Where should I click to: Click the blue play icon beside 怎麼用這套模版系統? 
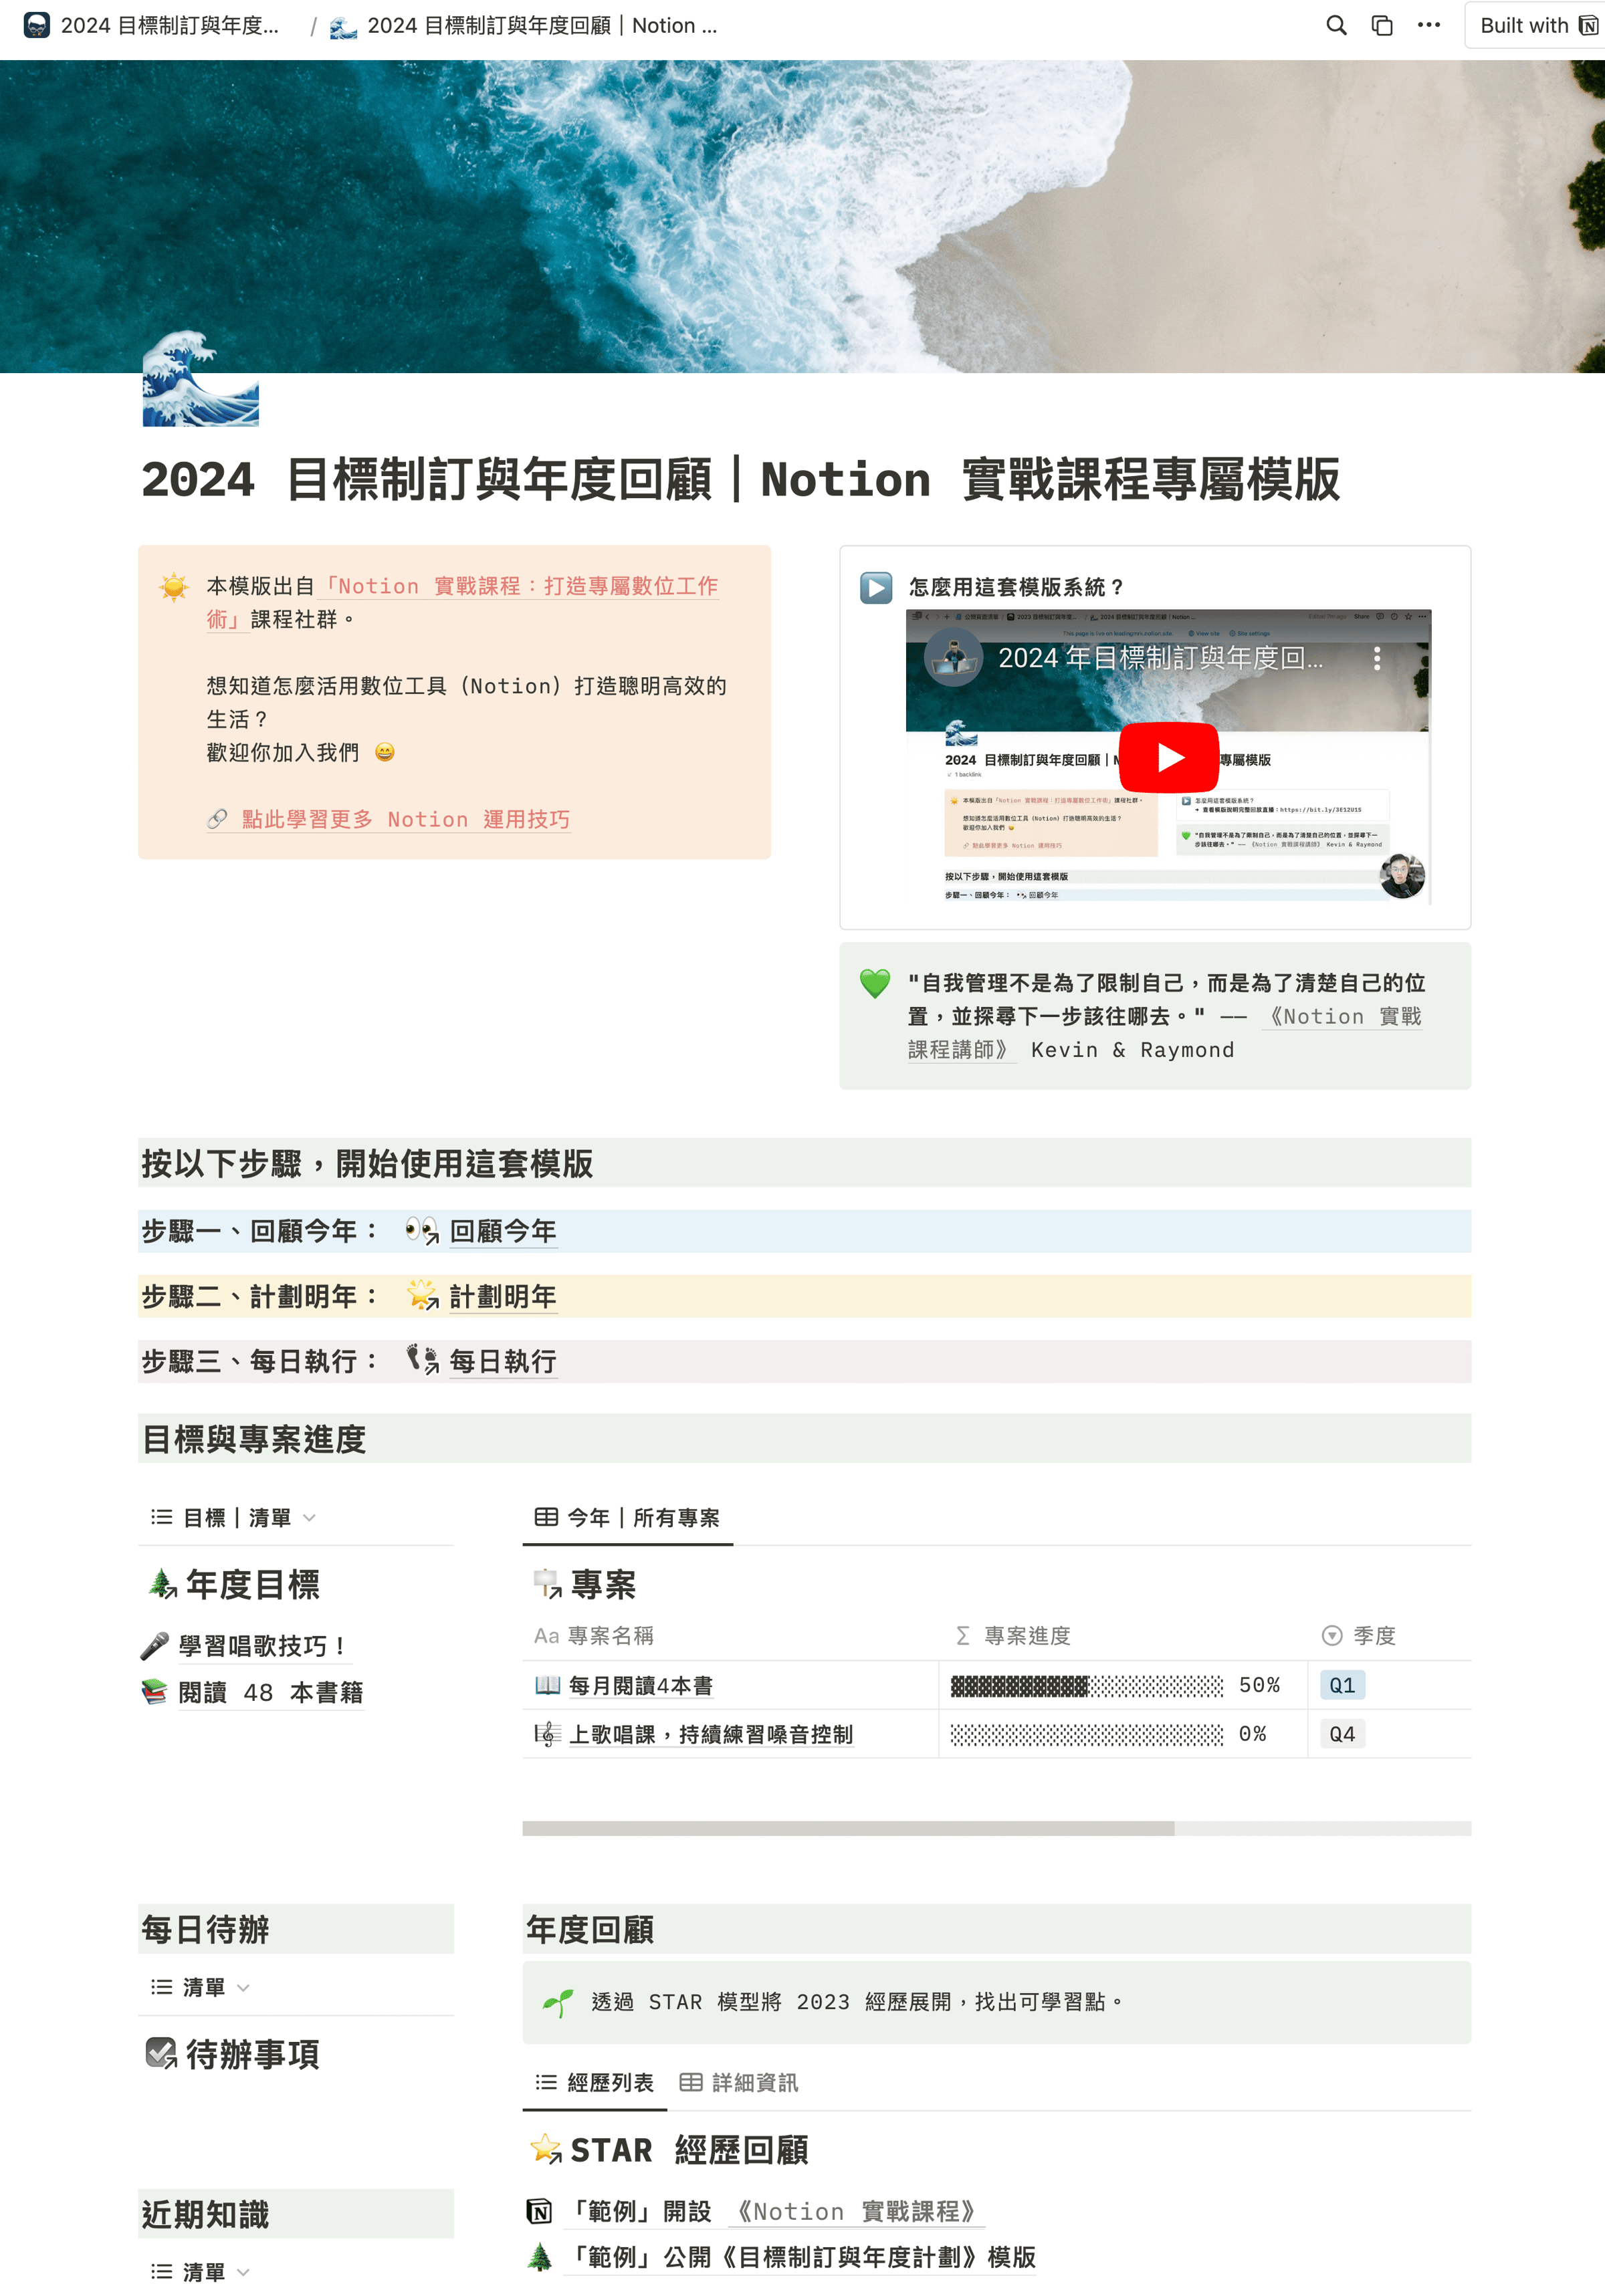pos(876,587)
